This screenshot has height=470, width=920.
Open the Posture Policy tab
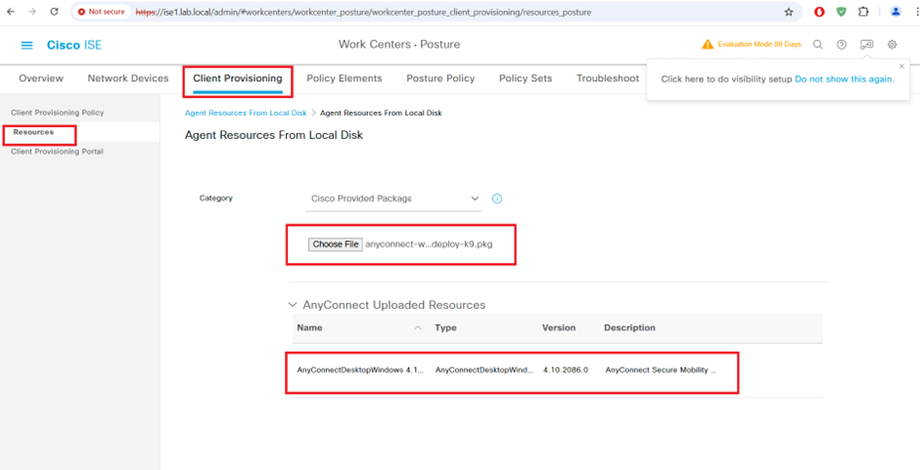click(x=441, y=78)
